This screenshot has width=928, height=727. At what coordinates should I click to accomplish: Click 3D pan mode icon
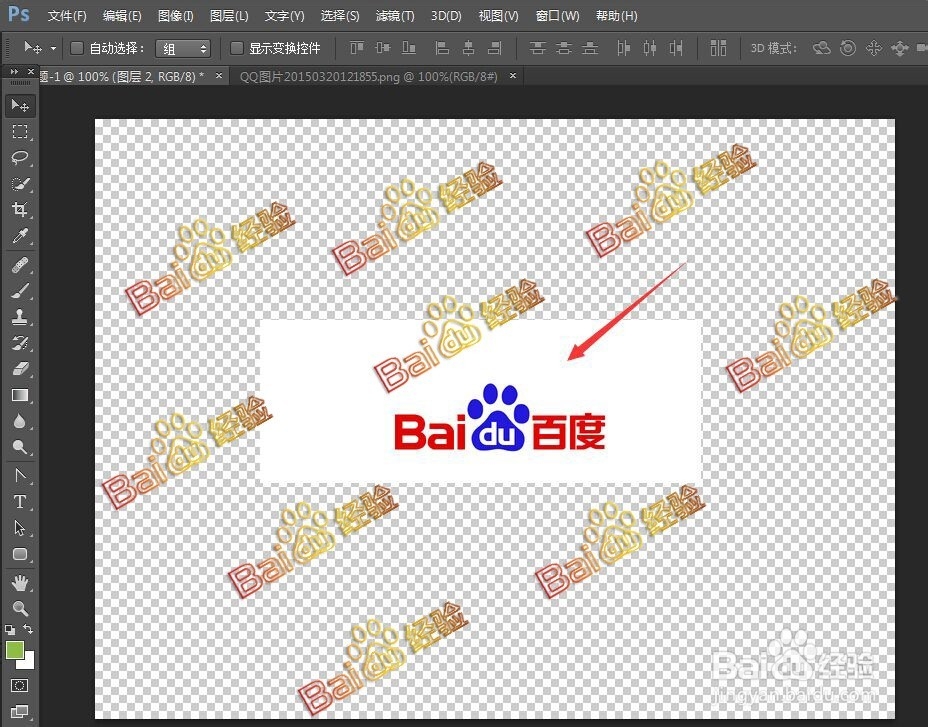874,48
